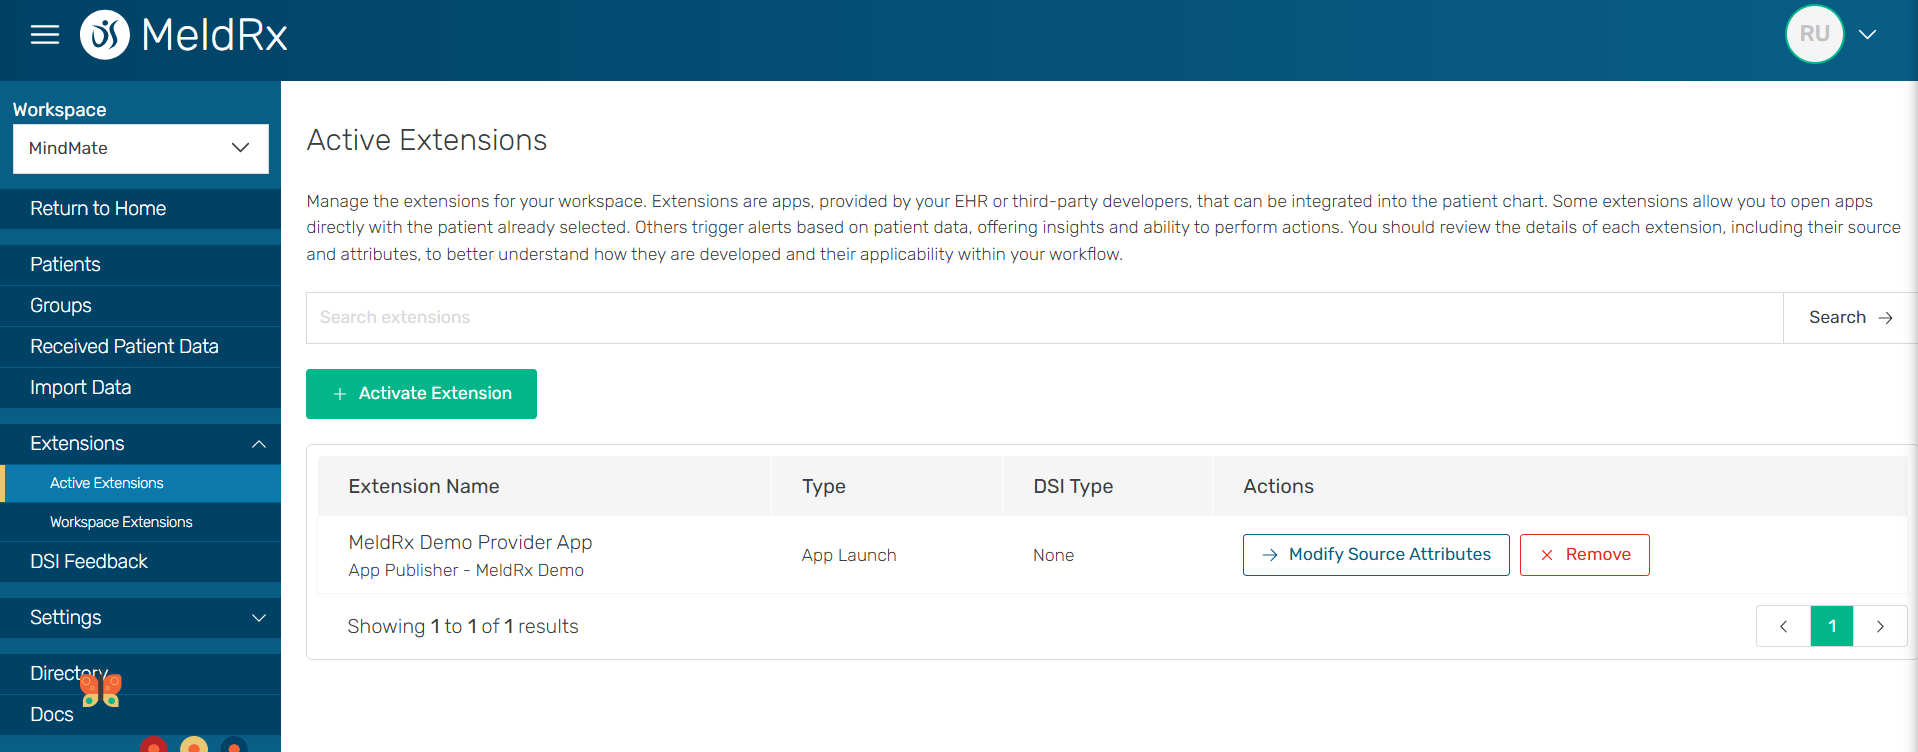Click the MeldRx Demo Provider App name
This screenshot has width=1918, height=752.
pos(470,542)
